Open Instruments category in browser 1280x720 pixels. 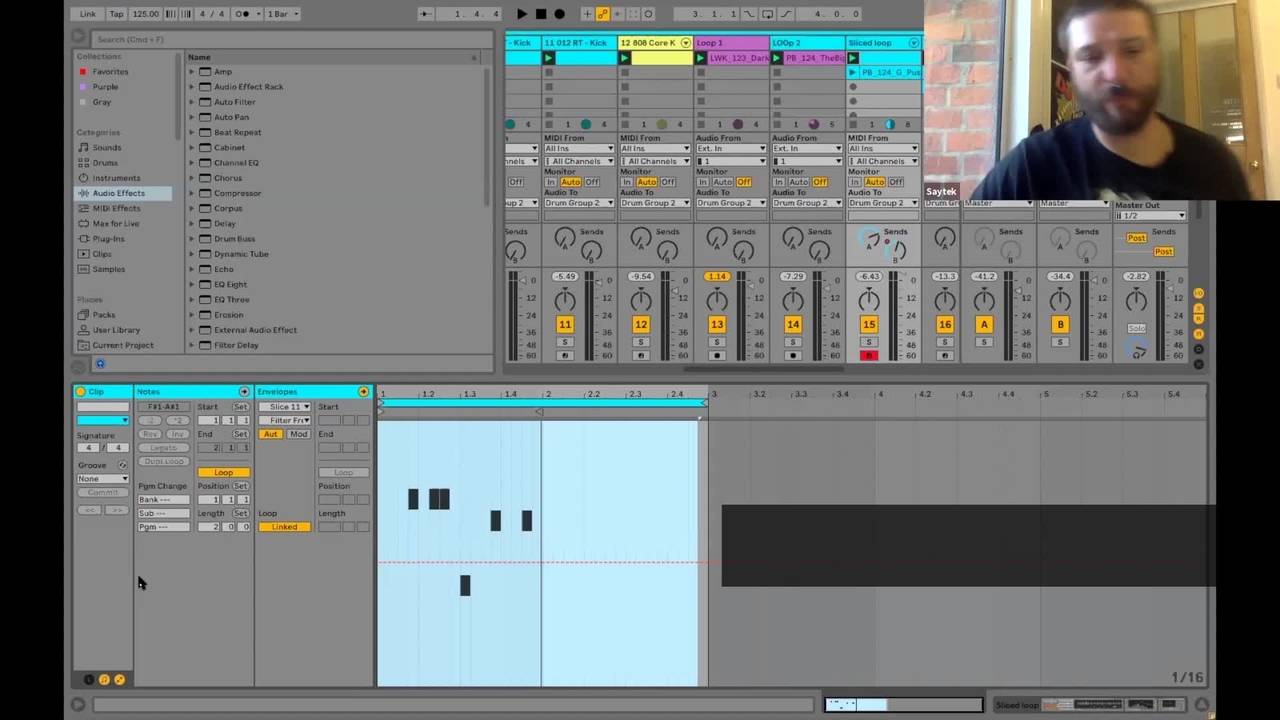(116, 178)
